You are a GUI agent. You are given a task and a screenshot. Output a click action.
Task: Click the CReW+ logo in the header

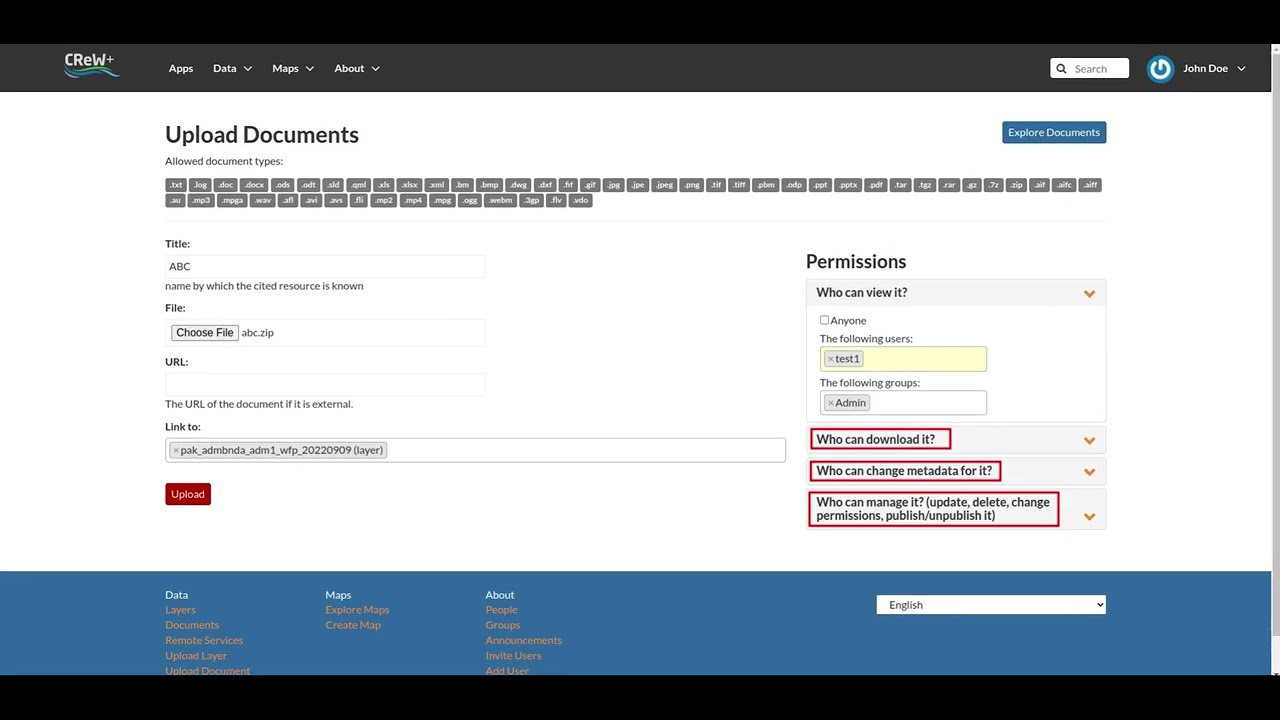(x=92, y=65)
